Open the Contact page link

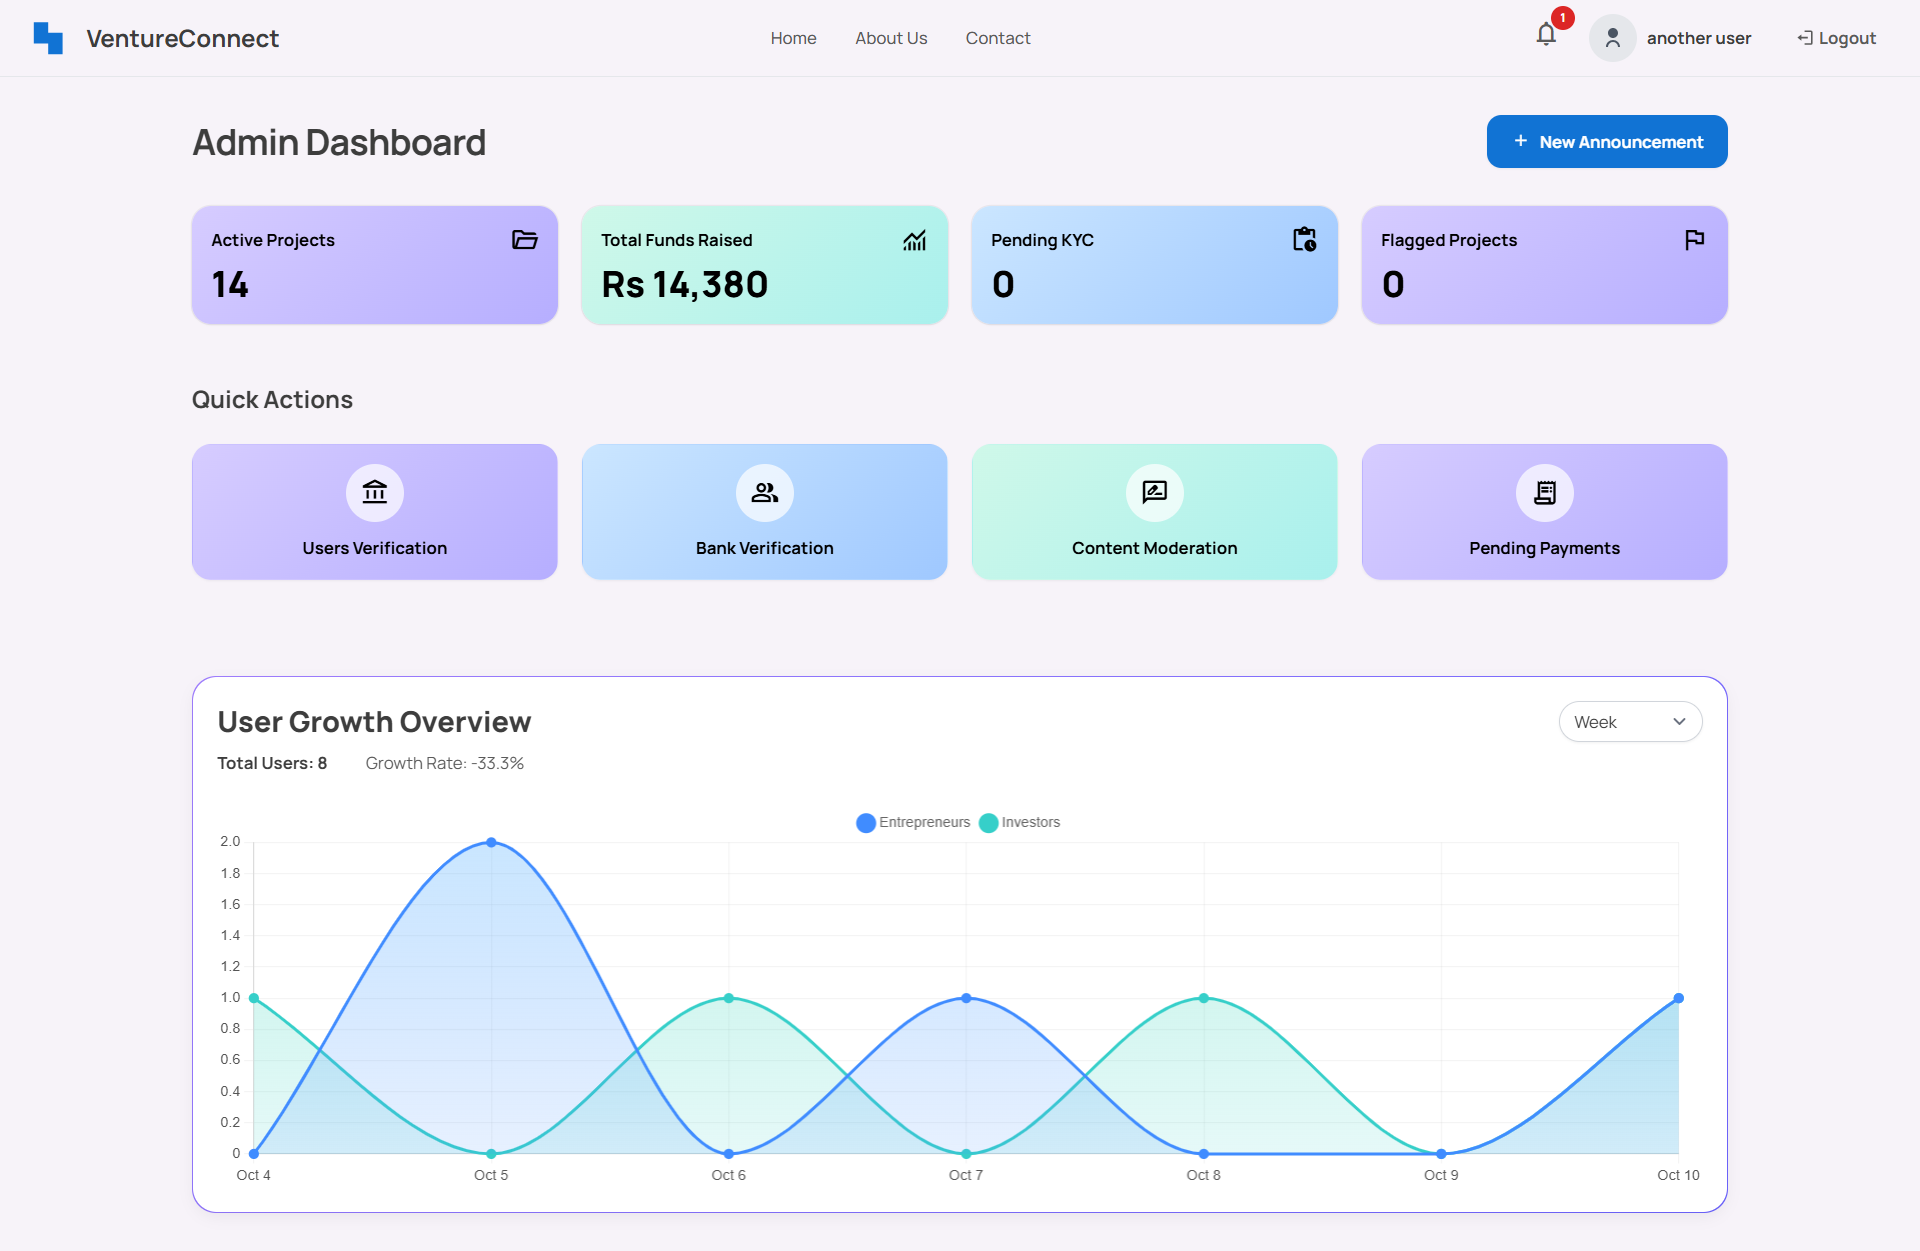click(997, 38)
